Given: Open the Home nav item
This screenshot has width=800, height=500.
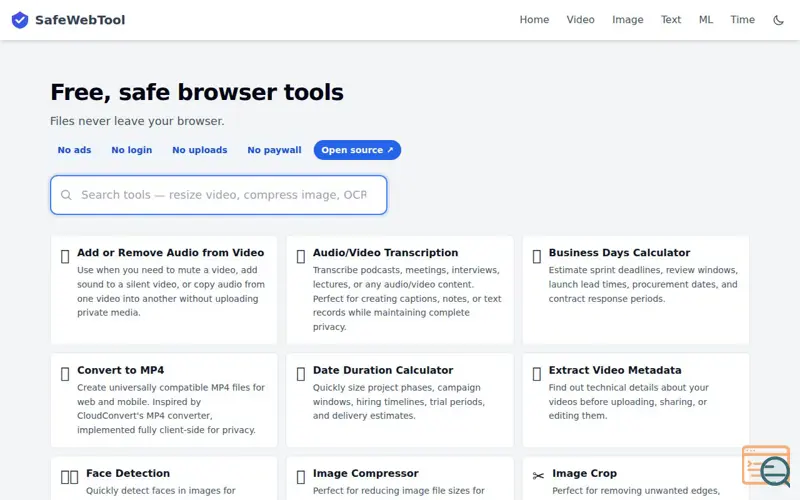Looking at the screenshot, I should tap(534, 20).
